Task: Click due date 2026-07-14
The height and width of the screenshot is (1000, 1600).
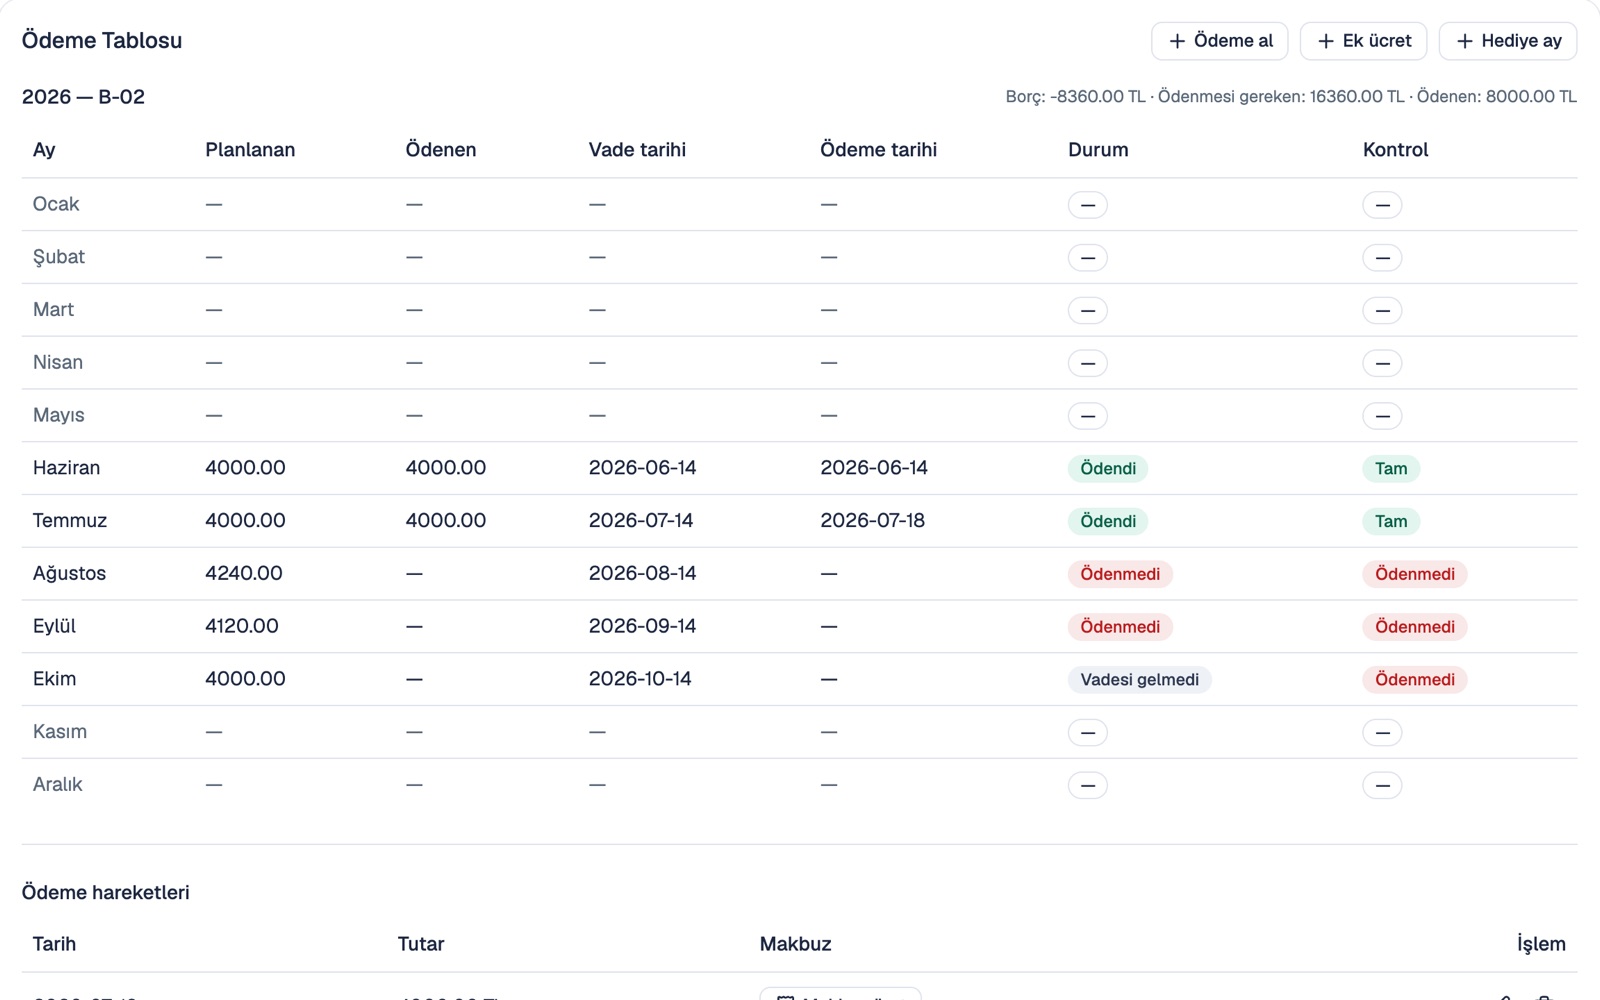Action: [x=641, y=521]
